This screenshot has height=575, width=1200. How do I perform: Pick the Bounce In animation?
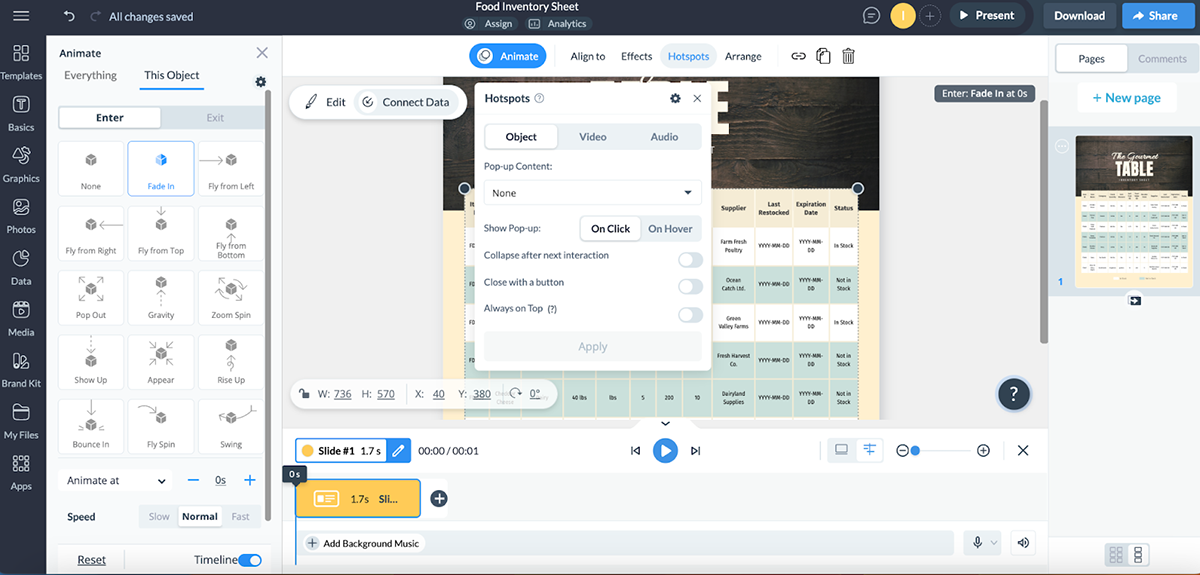tap(91, 426)
